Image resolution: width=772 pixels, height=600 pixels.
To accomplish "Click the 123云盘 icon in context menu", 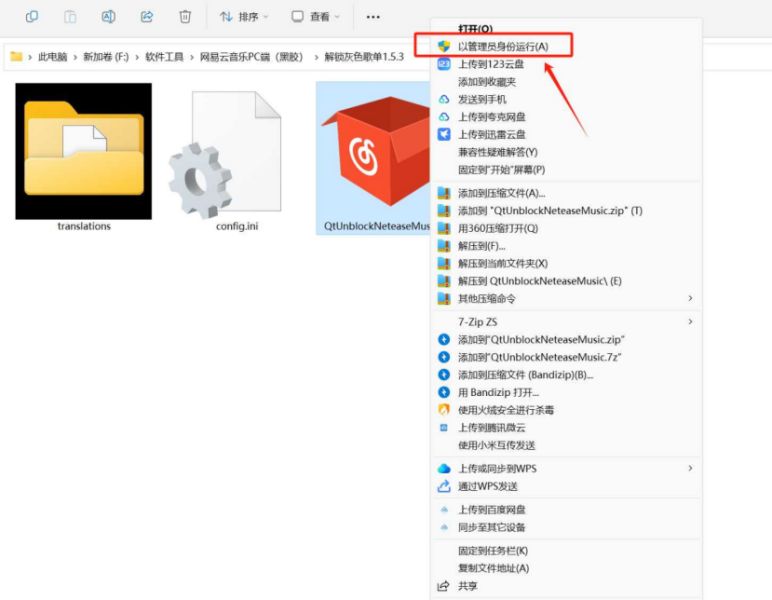I will click(x=444, y=64).
